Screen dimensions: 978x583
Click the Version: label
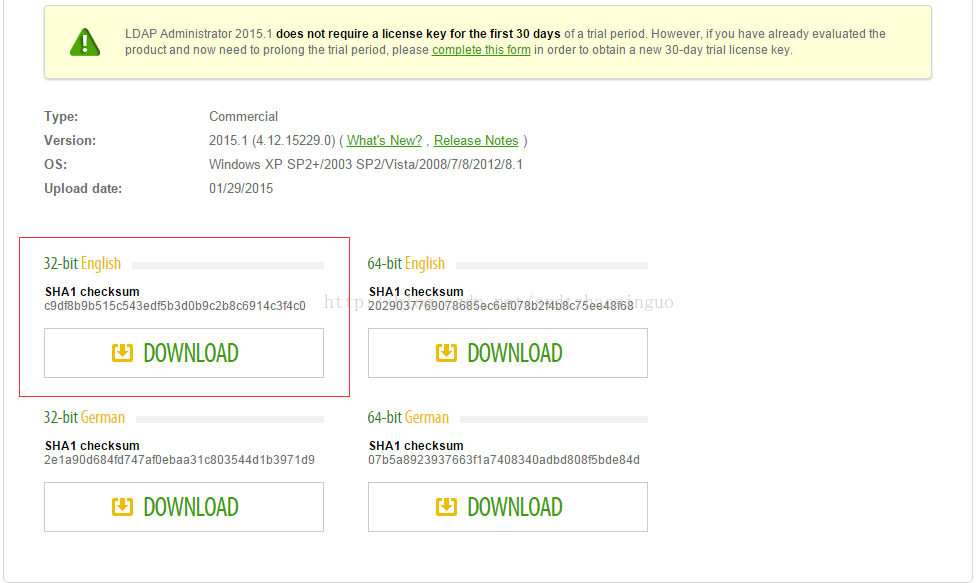70,140
